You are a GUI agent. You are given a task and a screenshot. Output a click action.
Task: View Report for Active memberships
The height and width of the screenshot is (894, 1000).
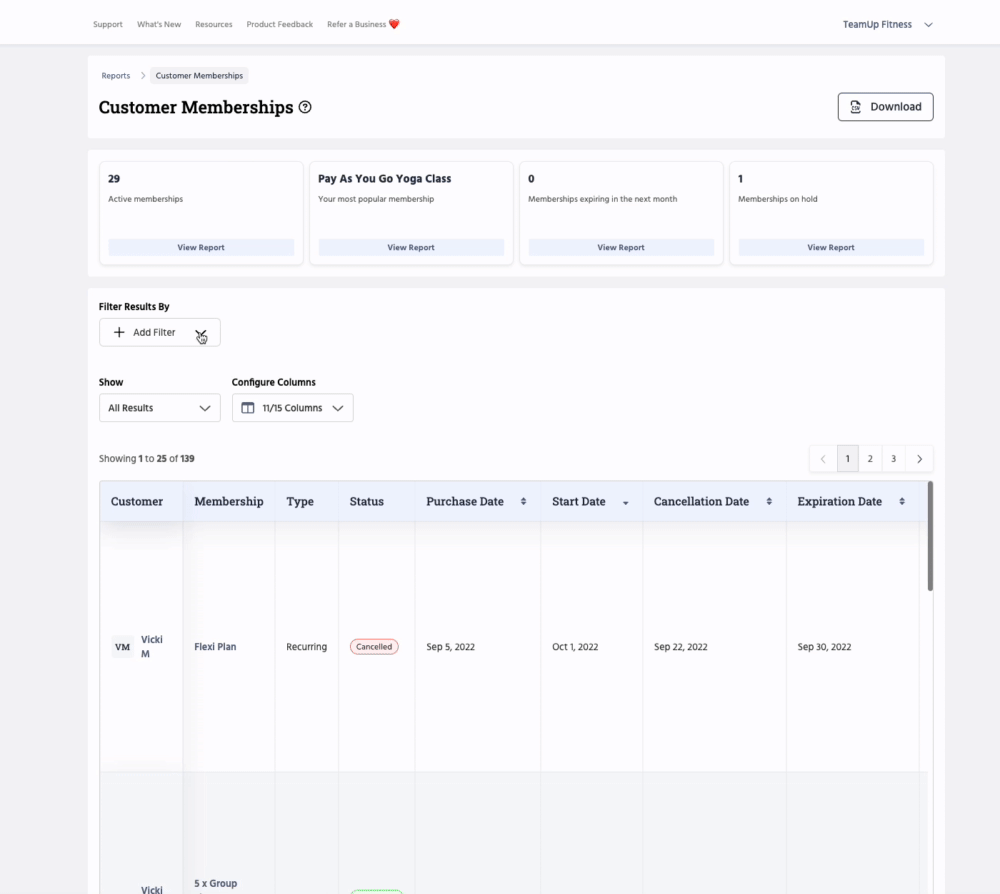click(201, 247)
